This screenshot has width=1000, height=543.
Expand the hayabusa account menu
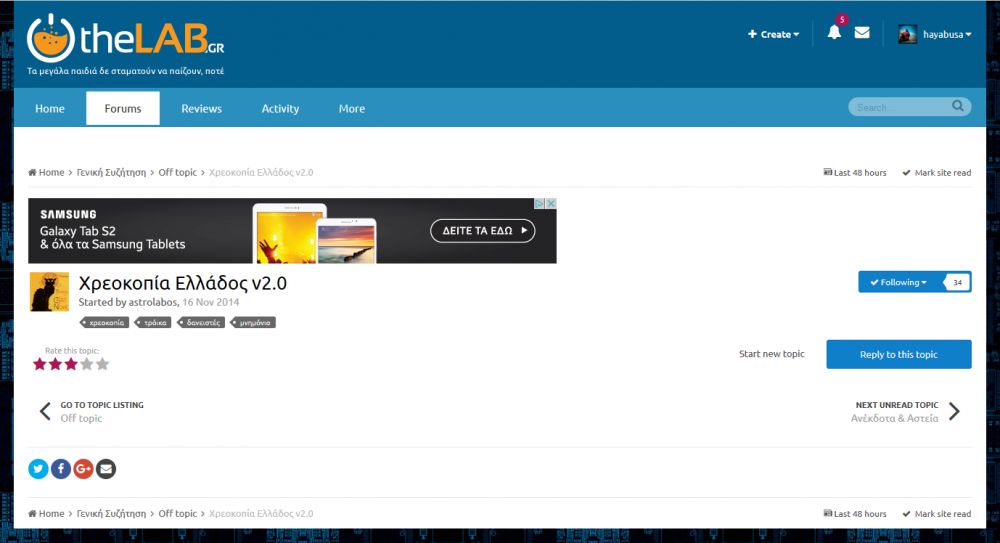pos(947,34)
